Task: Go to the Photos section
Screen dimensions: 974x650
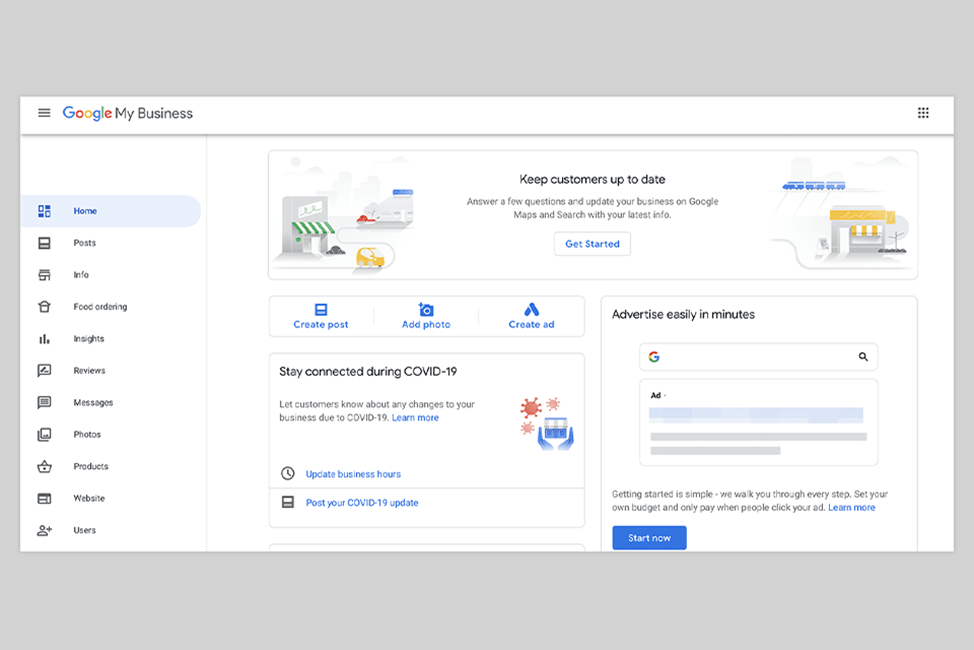Action: point(111,434)
